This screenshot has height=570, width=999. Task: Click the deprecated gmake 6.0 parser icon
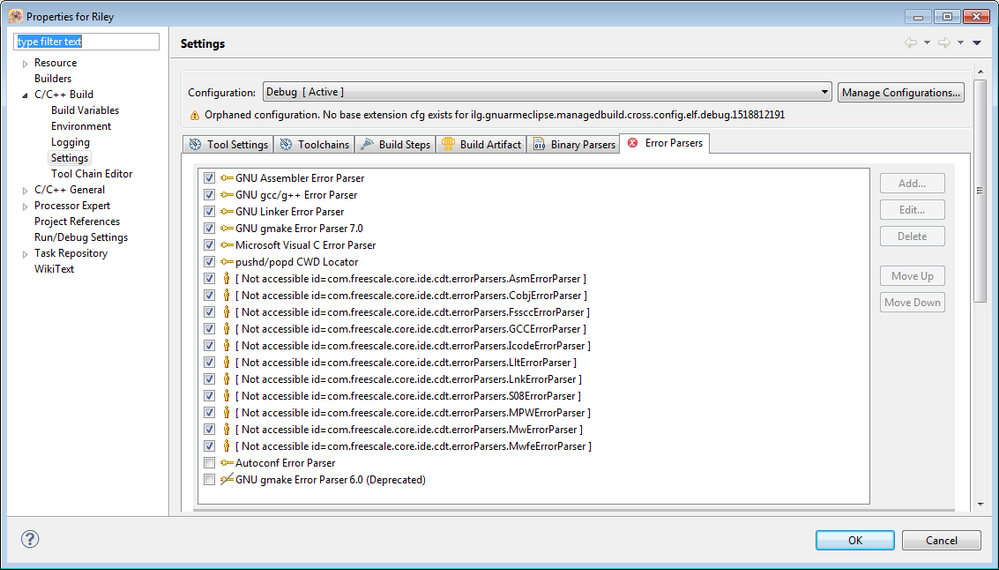227,480
